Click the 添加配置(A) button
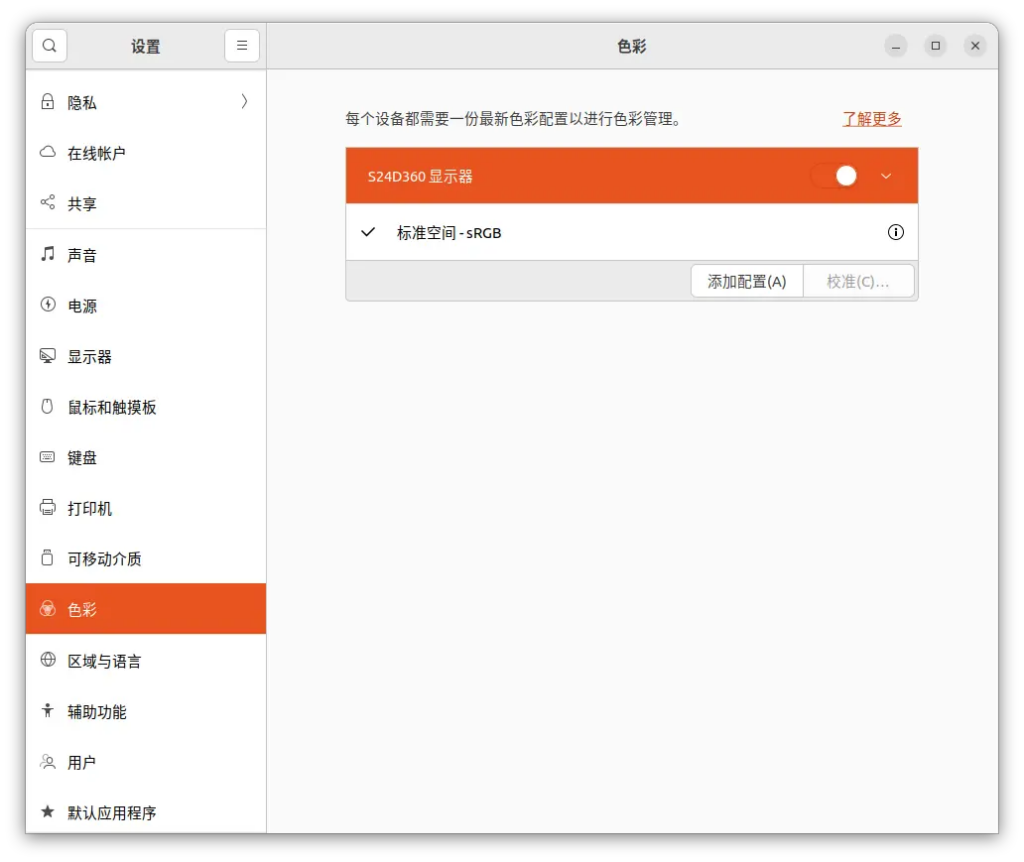 click(x=746, y=282)
